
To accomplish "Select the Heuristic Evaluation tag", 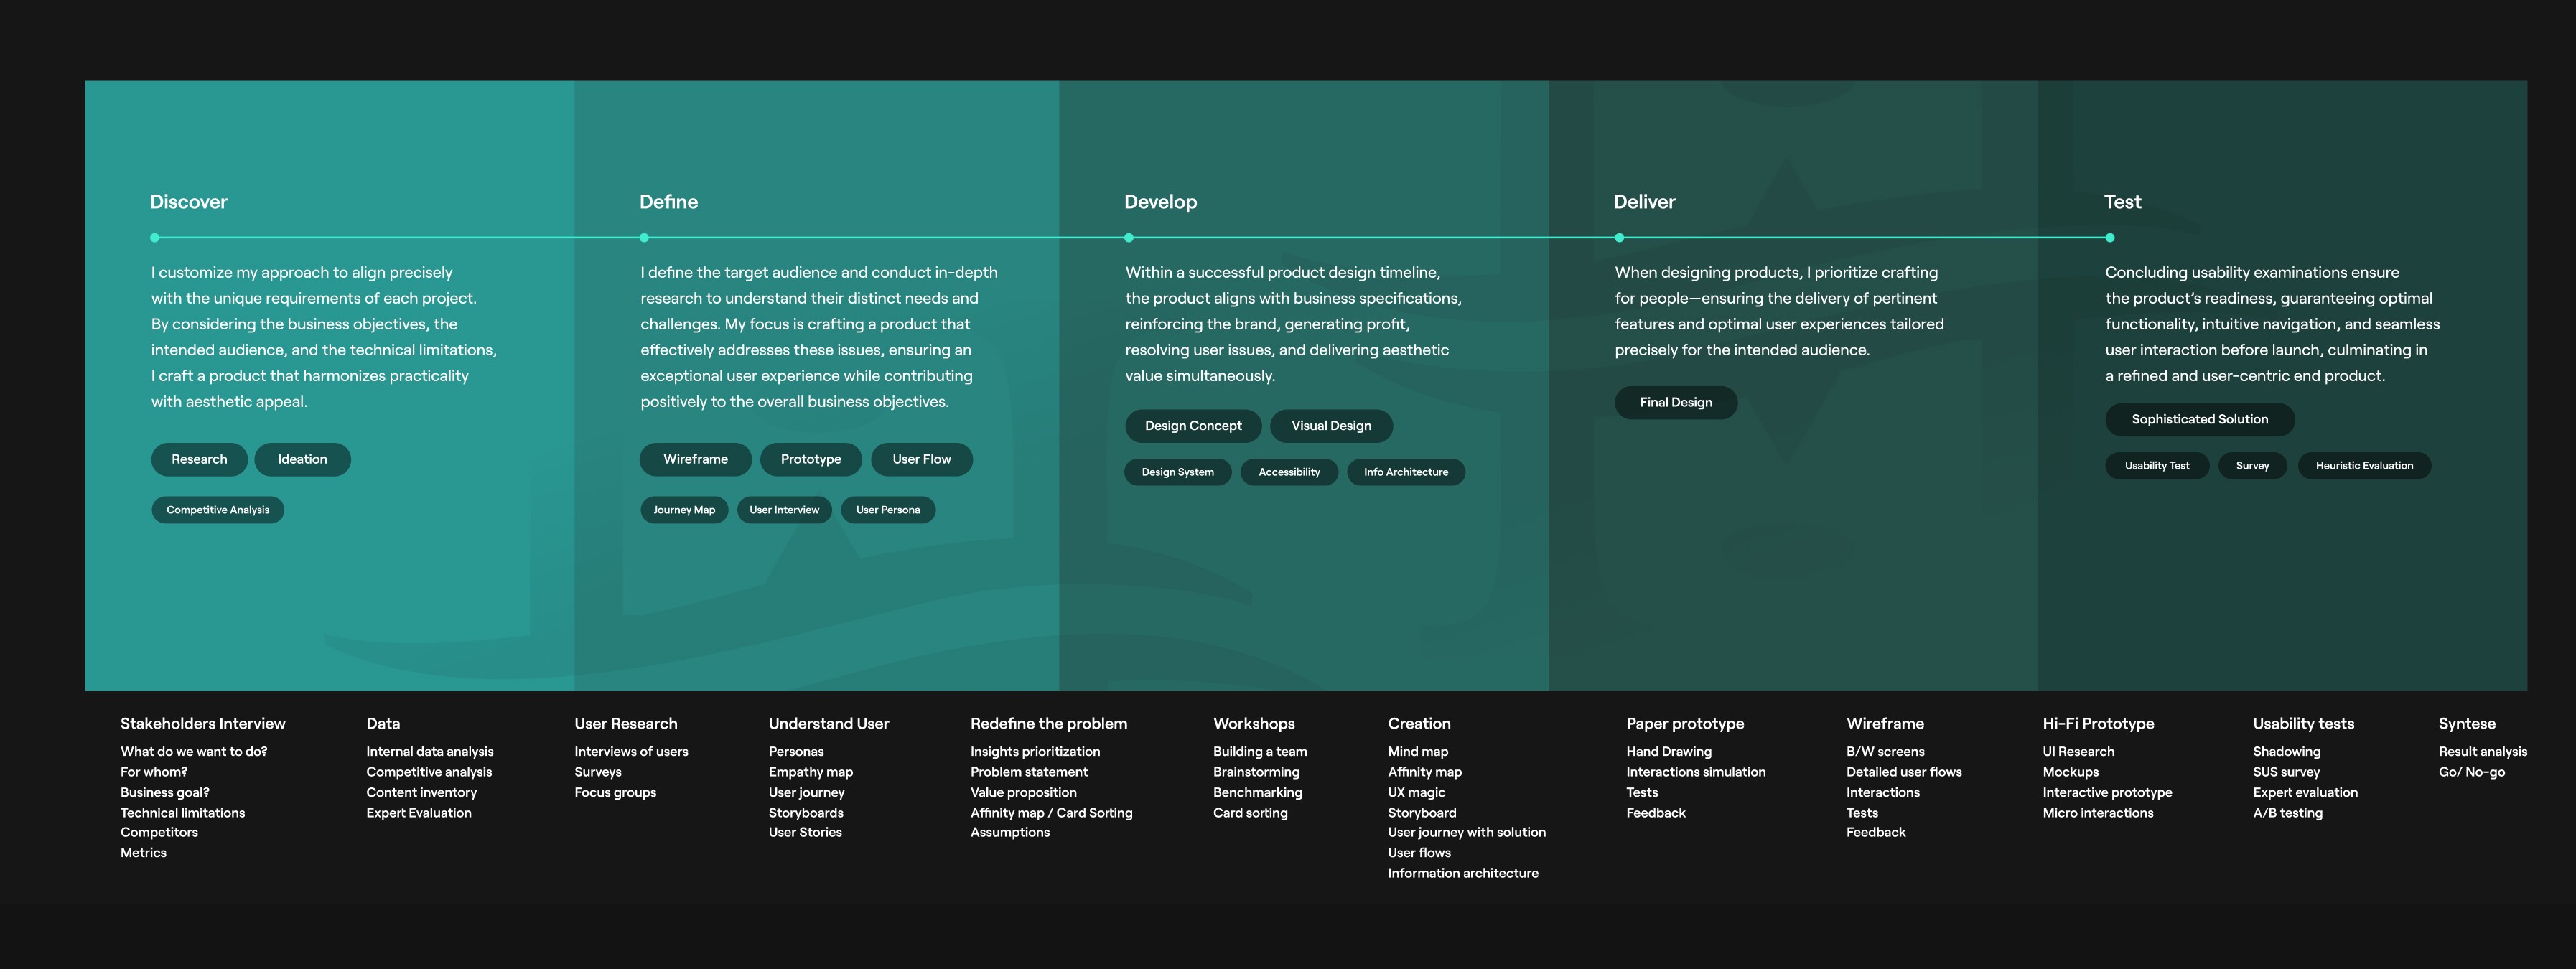I will pyautogui.click(x=2363, y=466).
